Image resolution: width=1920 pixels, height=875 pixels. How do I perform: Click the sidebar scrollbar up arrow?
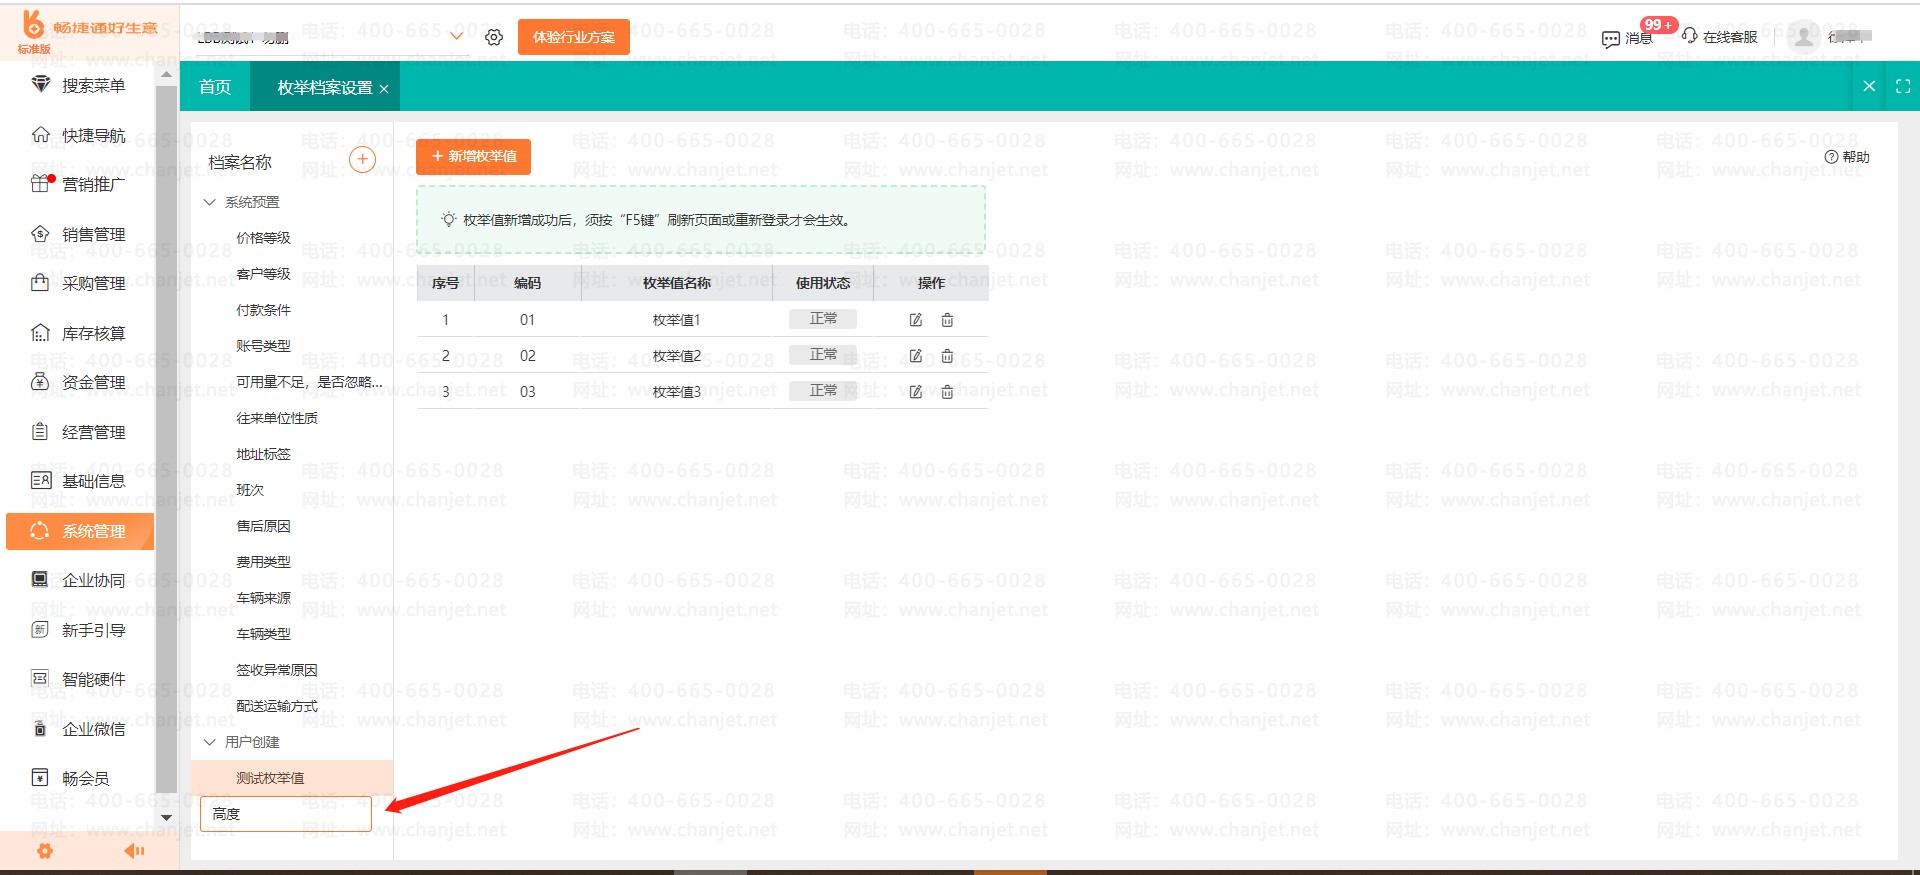166,74
